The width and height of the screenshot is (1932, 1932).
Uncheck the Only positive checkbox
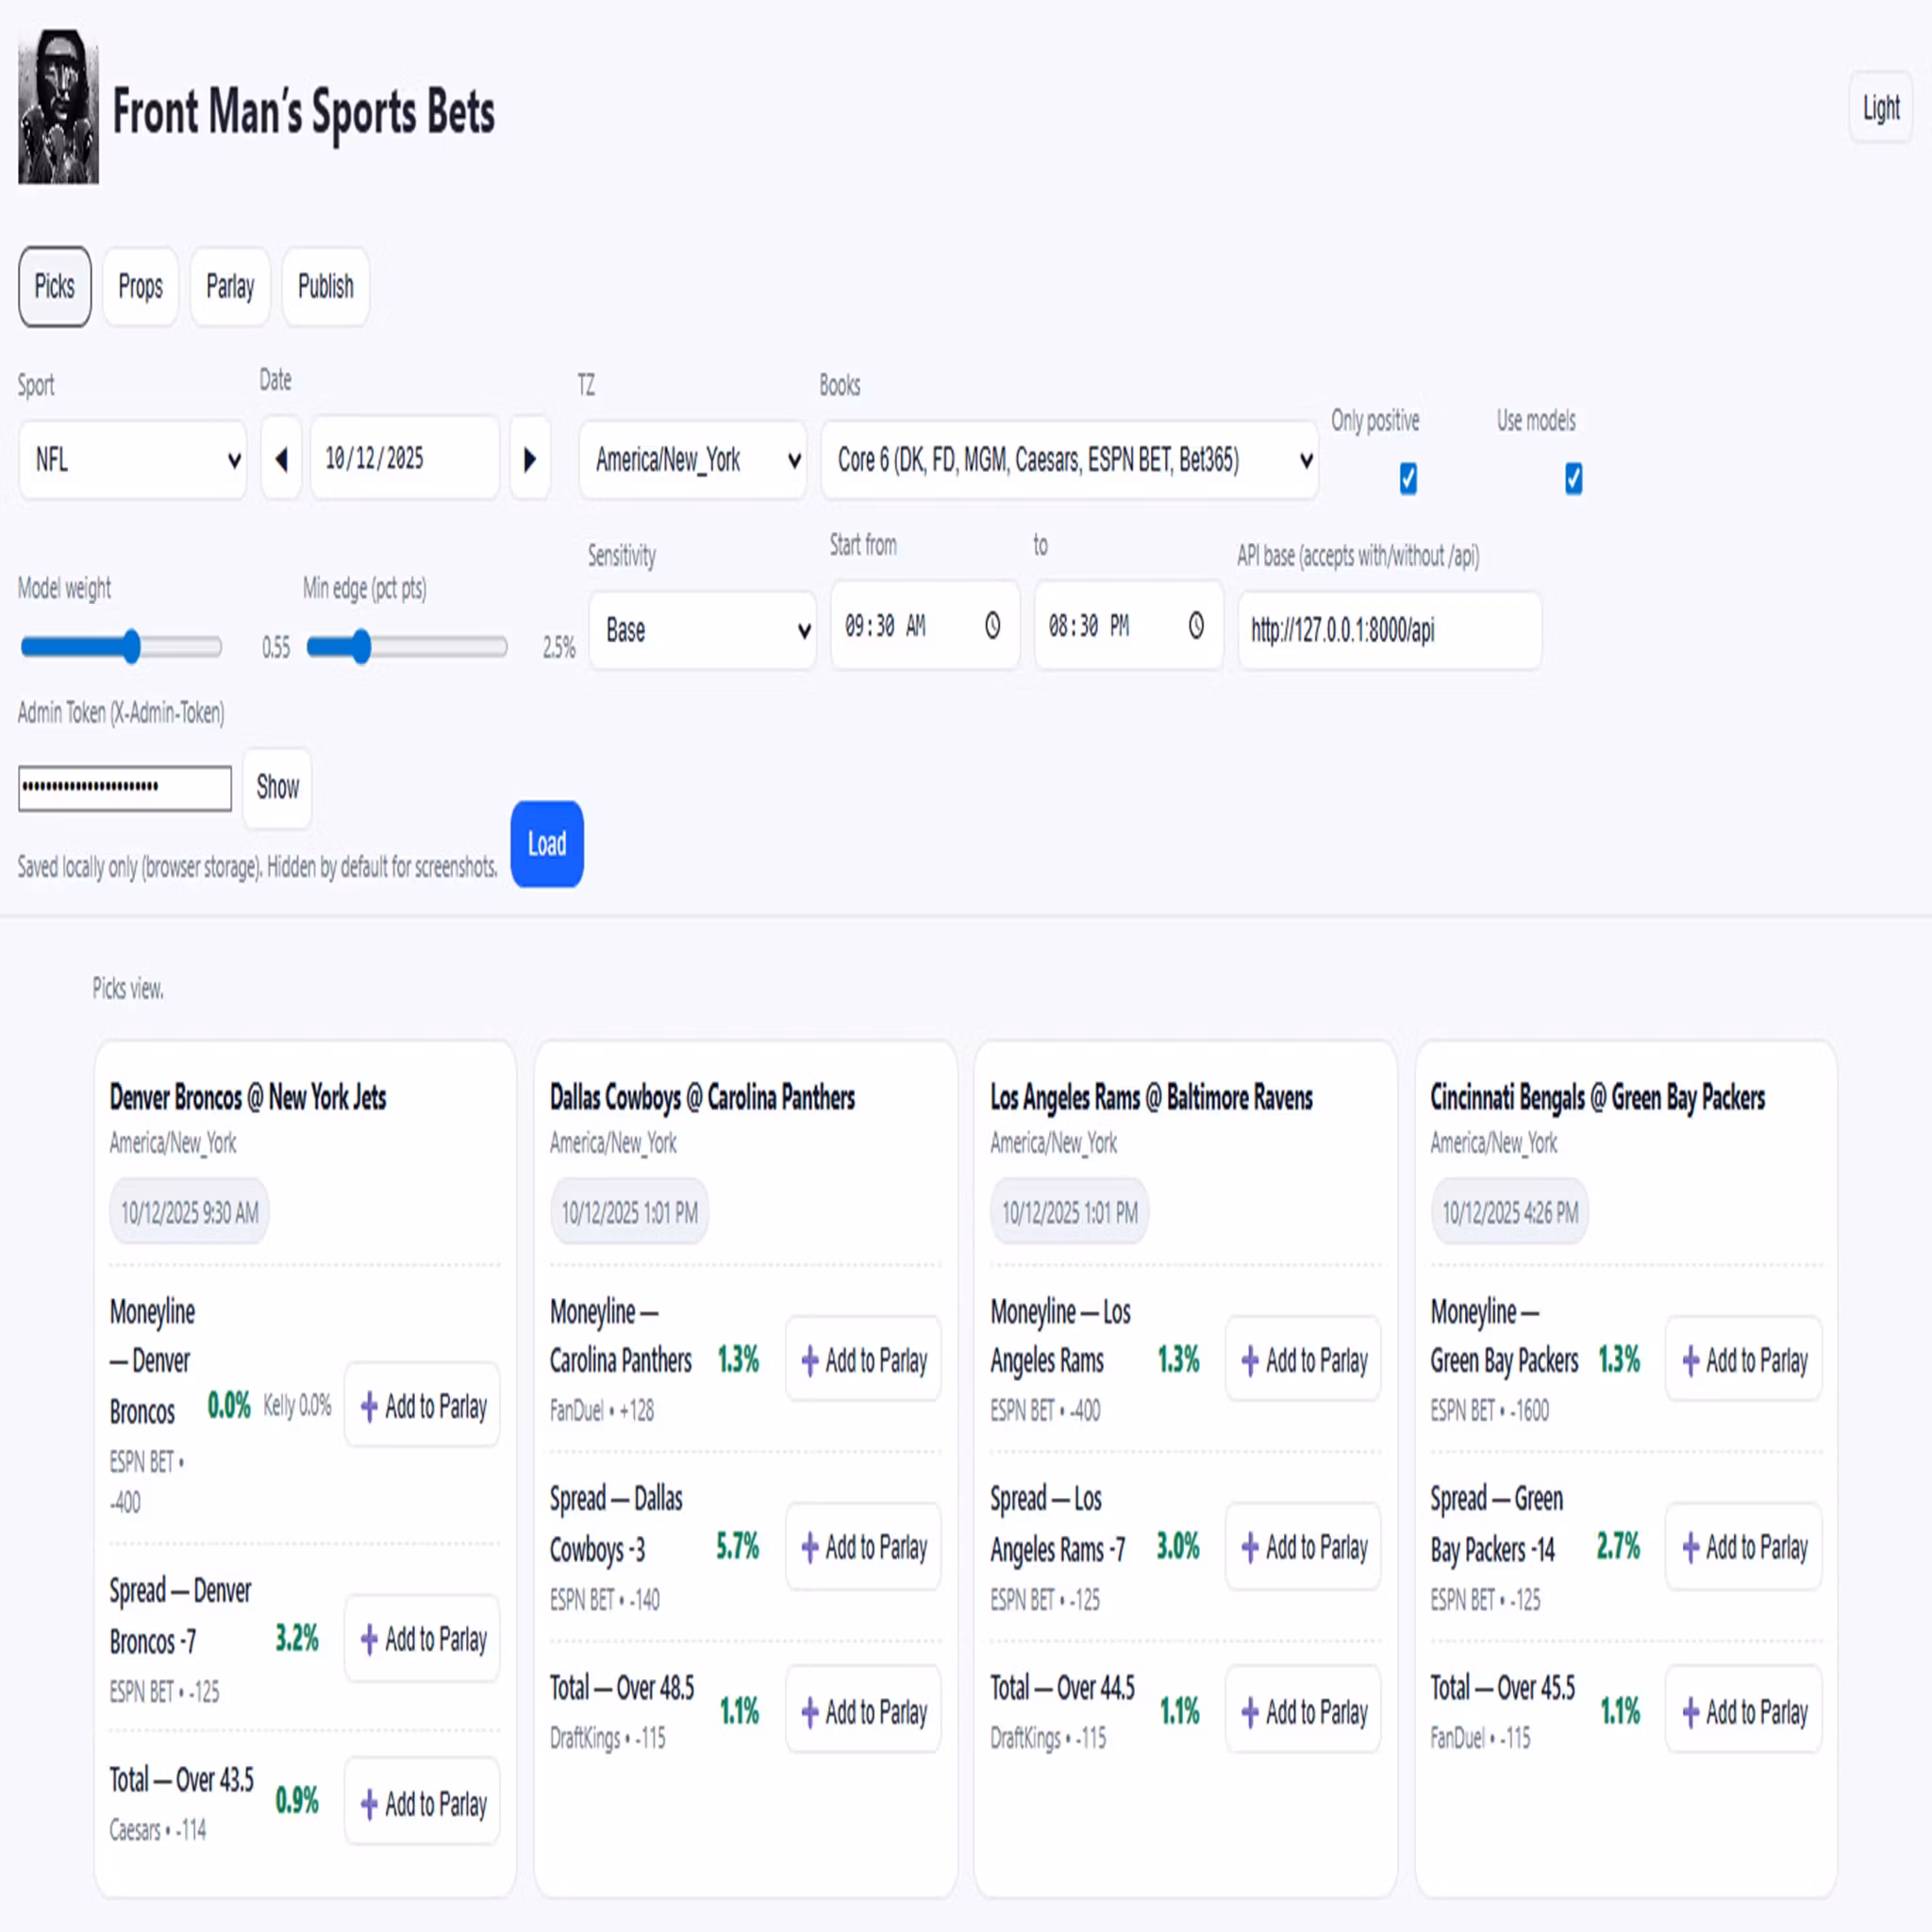coord(1408,479)
